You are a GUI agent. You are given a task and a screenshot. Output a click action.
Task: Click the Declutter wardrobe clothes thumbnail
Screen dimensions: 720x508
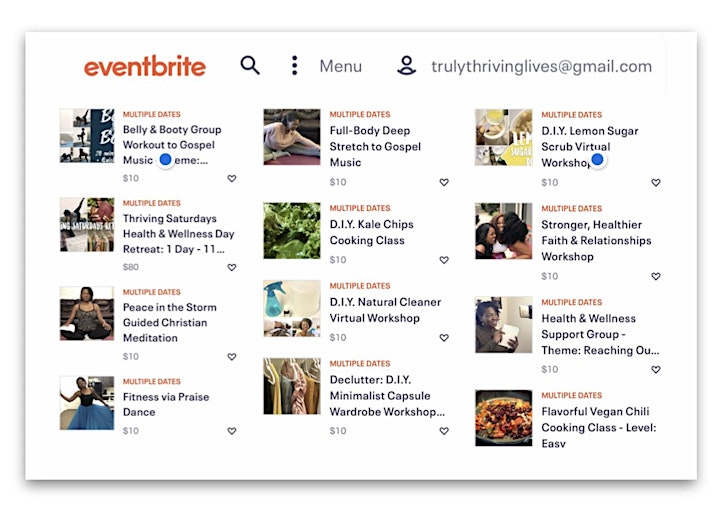tap(292, 386)
